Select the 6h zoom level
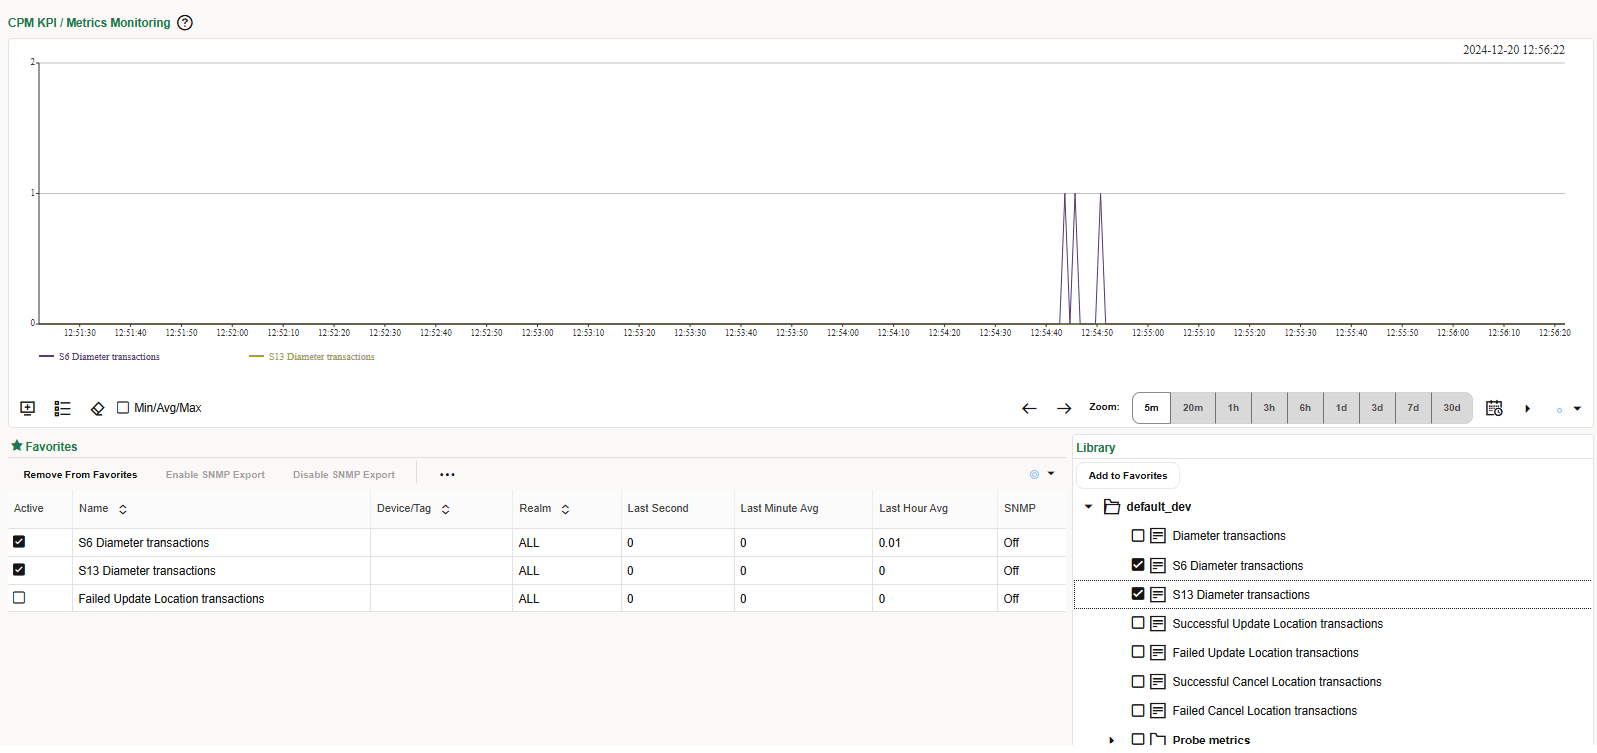The height and width of the screenshot is (753, 1597). click(x=1305, y=408)
